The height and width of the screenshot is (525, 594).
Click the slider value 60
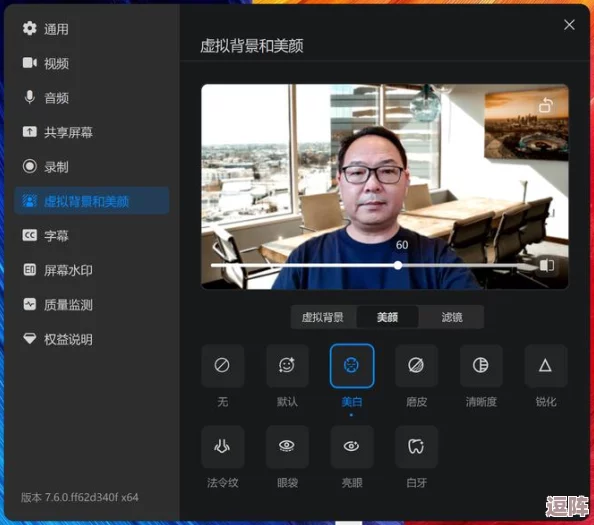[402, 245]
